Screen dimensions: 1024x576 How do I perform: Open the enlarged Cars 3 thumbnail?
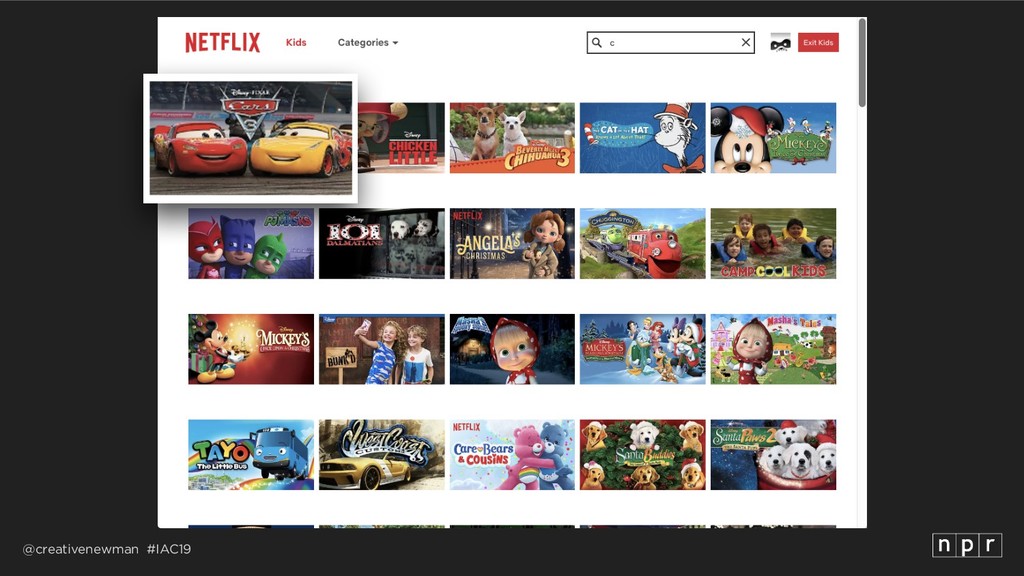point(251,138)
